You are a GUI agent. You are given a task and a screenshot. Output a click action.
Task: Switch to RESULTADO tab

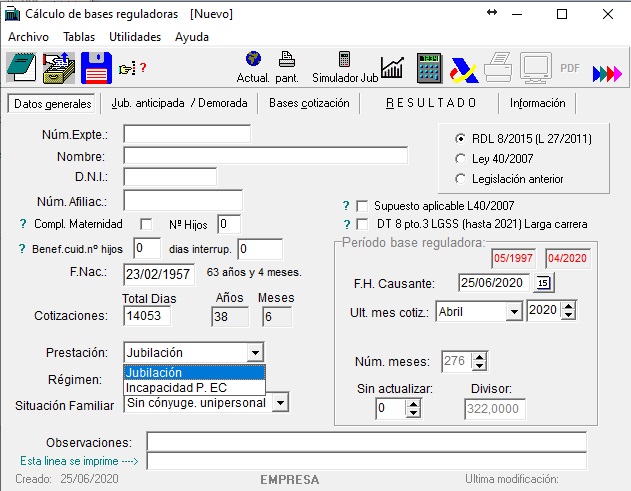[431, 103]
